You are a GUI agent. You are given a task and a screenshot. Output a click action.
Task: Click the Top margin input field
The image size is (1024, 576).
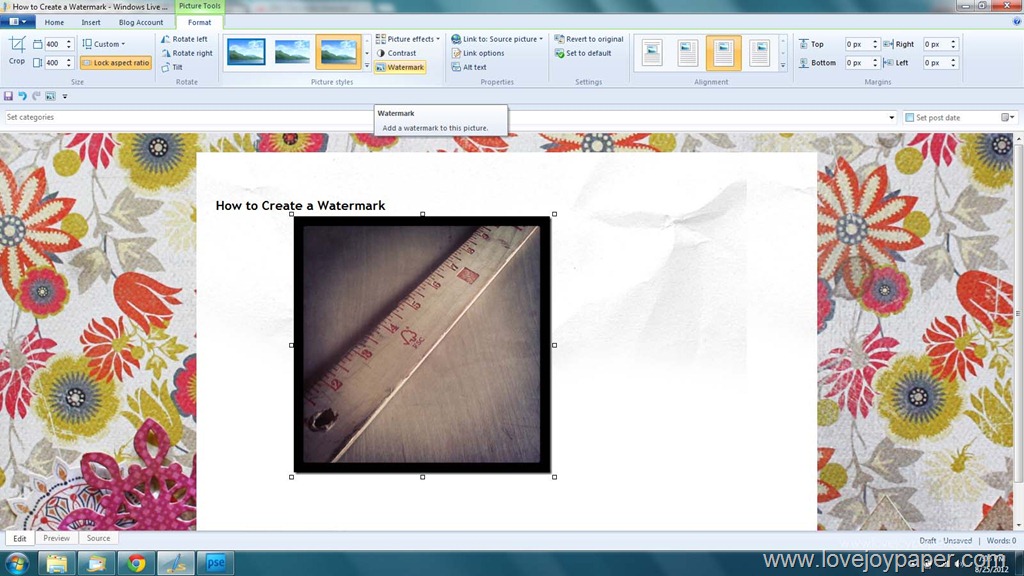[857, 44]
